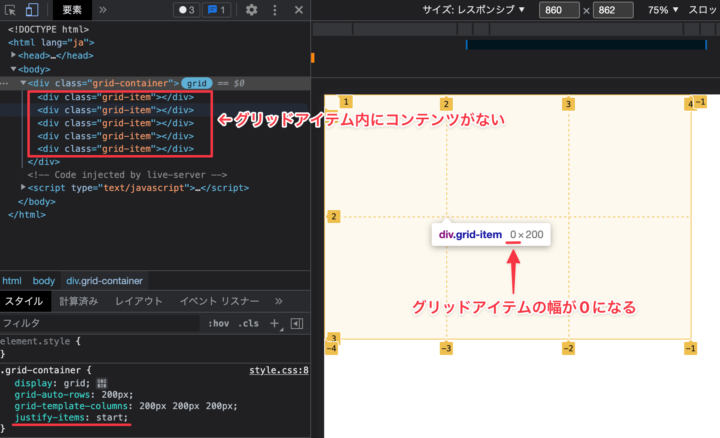720x438 pixels.
Task: Select the html lang="ja" line
Action: pyautogui.click(x=51, y=42)
